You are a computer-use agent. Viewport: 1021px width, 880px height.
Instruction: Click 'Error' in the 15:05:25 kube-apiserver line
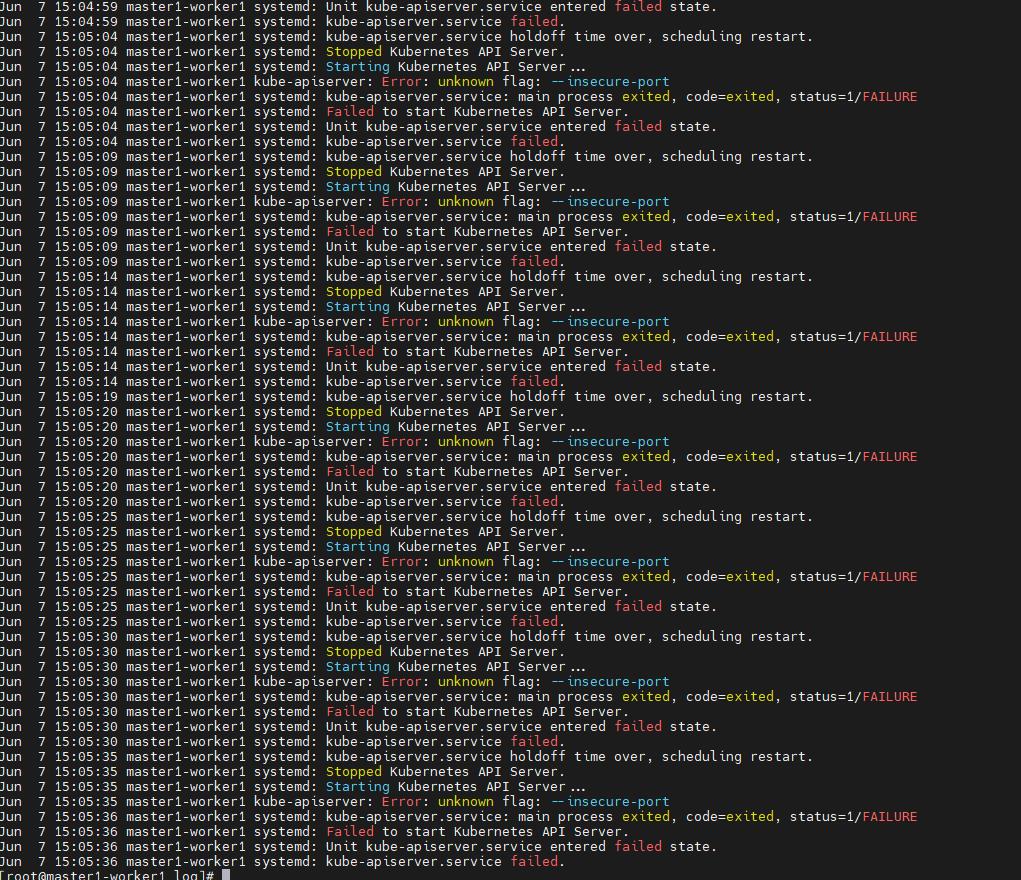pos(401,561)
